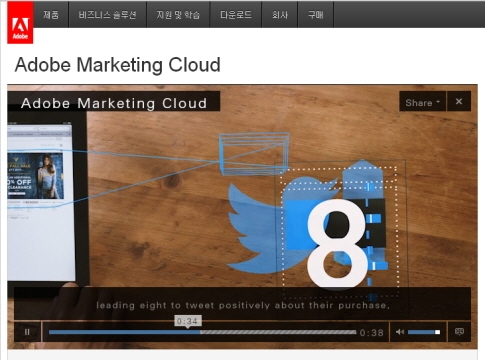Open the 제품 menu
The width and height of the screenshot is (485, 360).
click(x=51, y=14)
